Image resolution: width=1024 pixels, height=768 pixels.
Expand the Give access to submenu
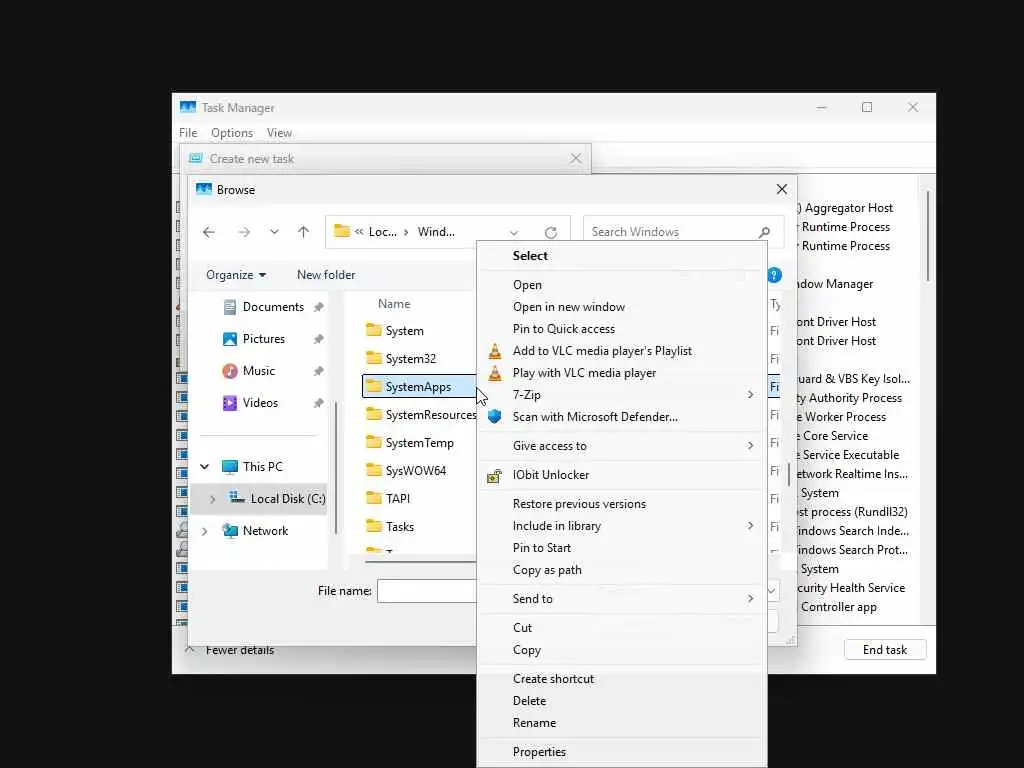pos(622,446)
